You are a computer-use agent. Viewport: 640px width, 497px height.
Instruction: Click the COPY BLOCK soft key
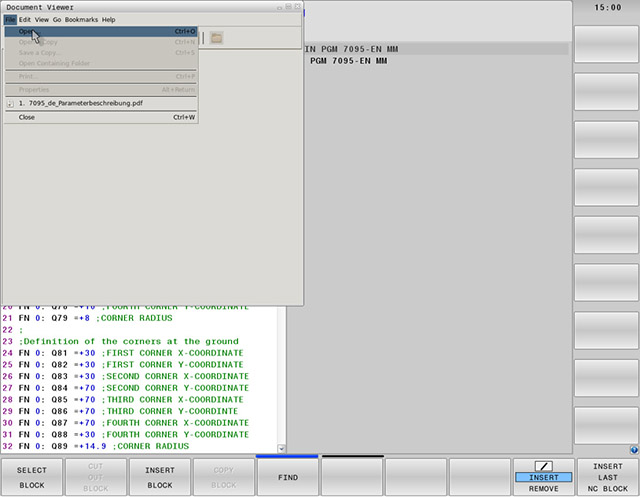pyautogui.click(x=223, y=477)
